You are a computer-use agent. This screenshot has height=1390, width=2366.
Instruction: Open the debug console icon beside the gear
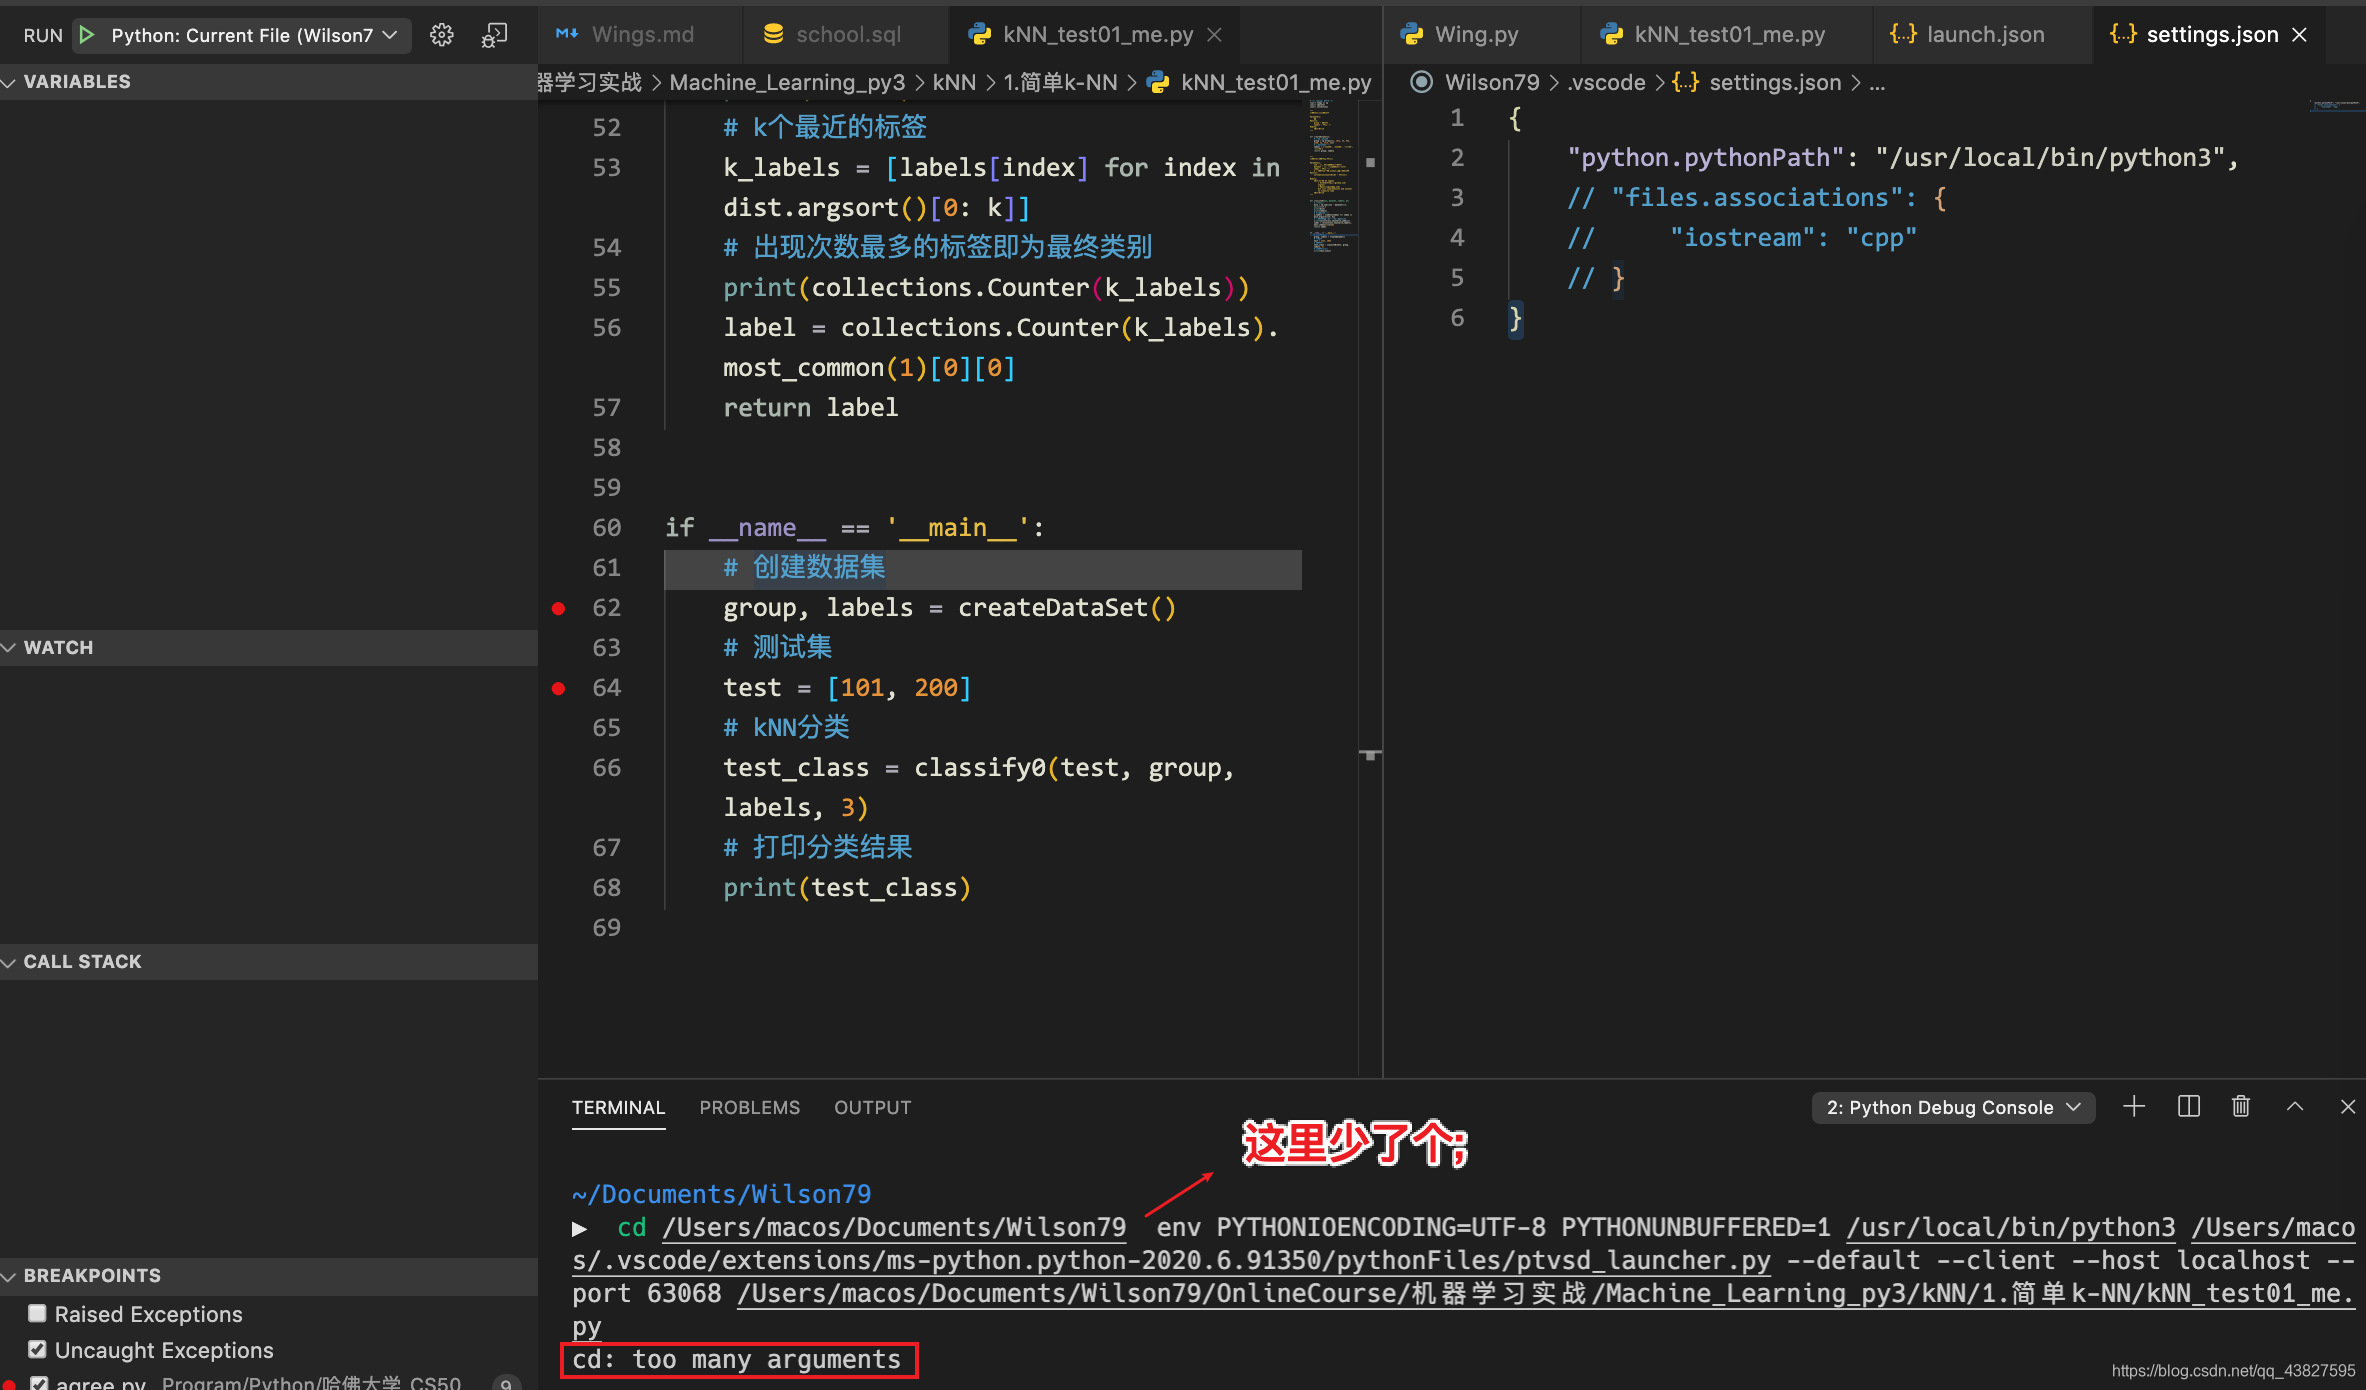pos(494,35)
